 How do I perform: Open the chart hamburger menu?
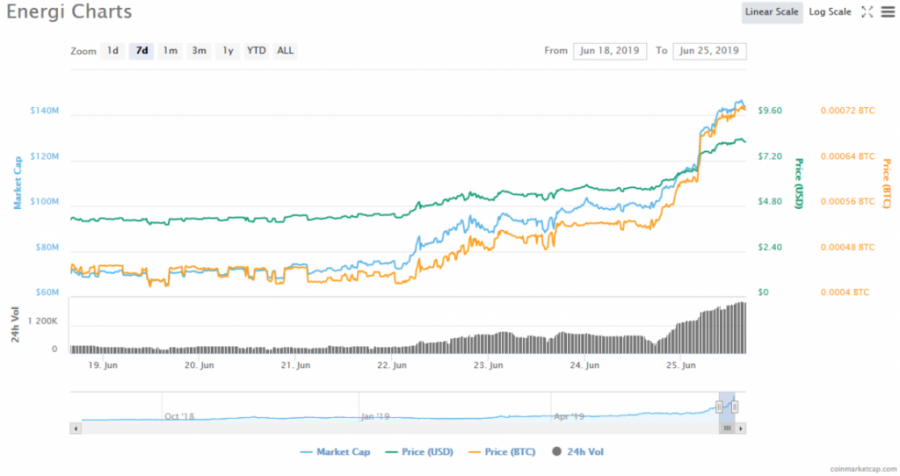[887, 12]
